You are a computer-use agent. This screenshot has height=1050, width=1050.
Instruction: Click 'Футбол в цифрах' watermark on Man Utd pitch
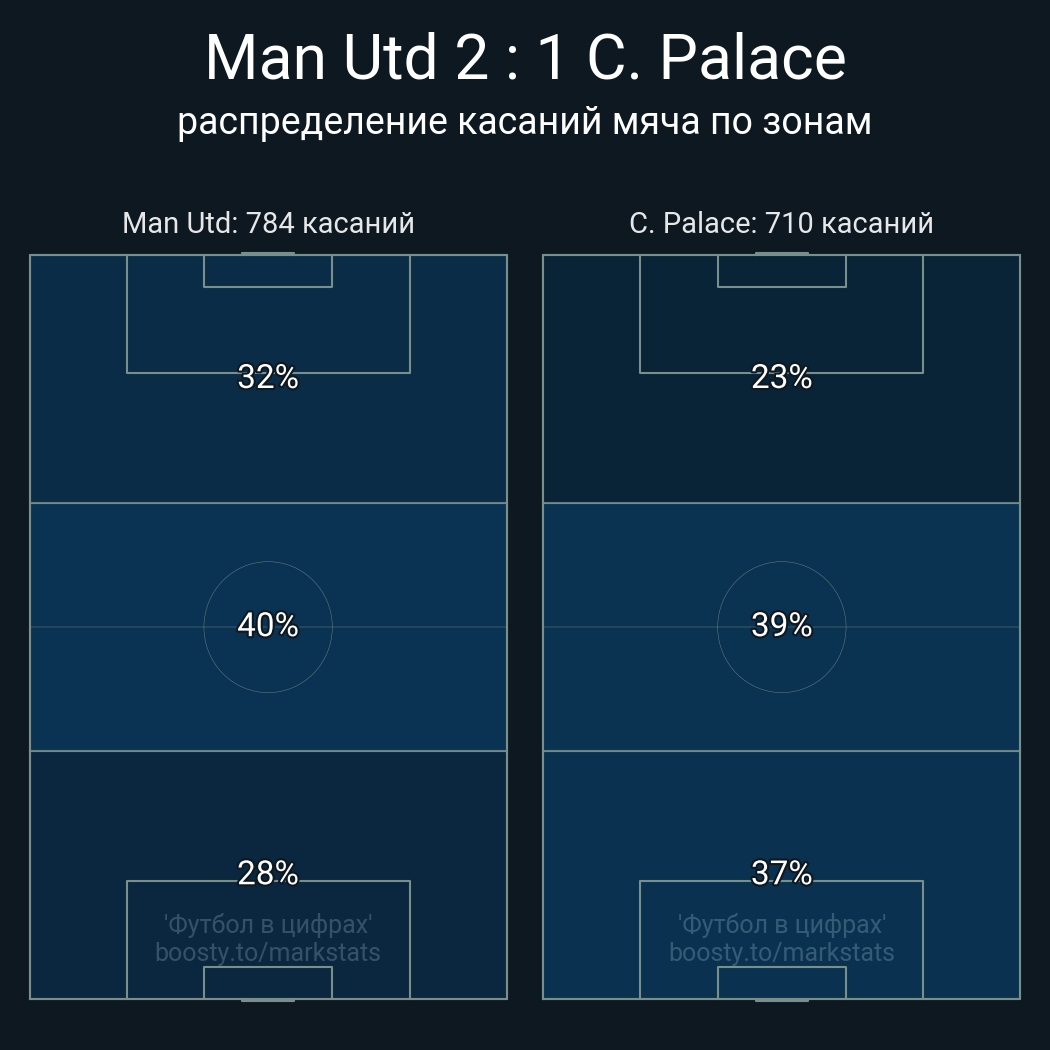point(268,924)
